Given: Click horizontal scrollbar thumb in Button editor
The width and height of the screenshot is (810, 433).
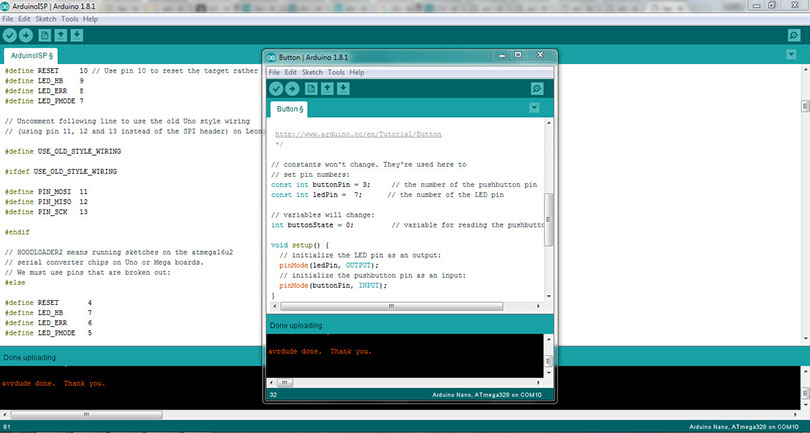Looking at the screenshot, I should [392, 306].
